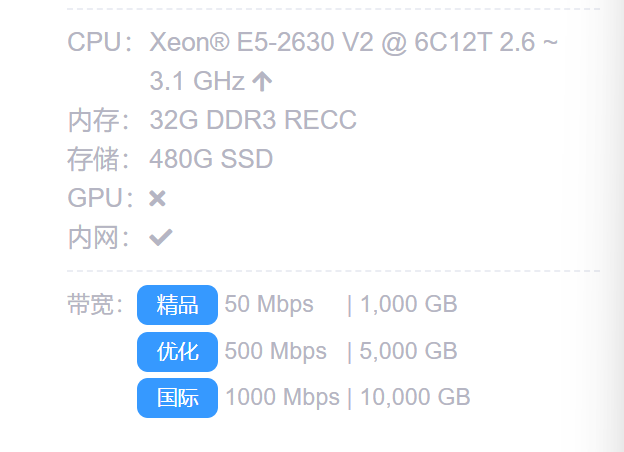This screenshot has height=452, width=624.
Task: Select the 精品 bandwidth badge
Action: click(177, 305)
